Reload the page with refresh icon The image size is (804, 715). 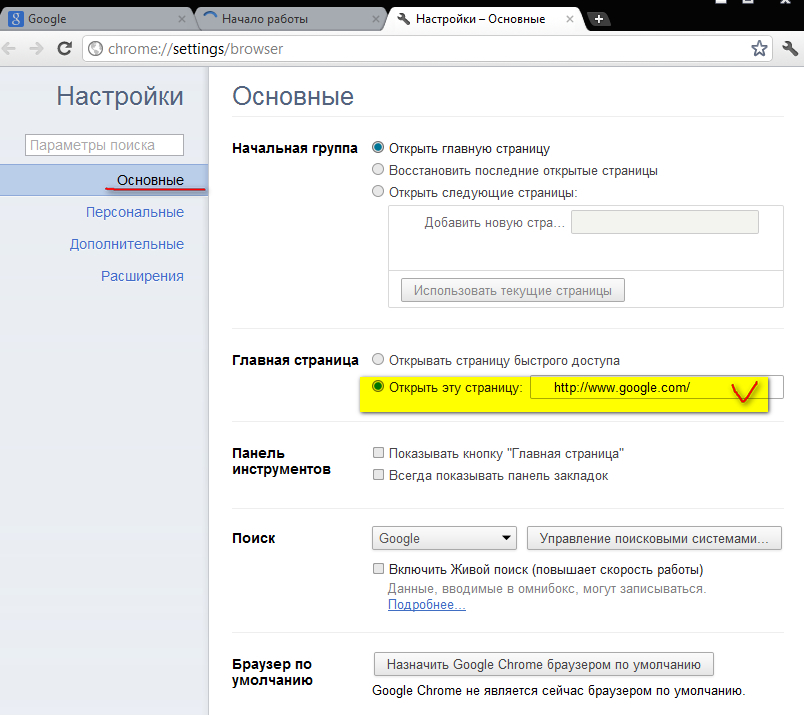[64, 49]
